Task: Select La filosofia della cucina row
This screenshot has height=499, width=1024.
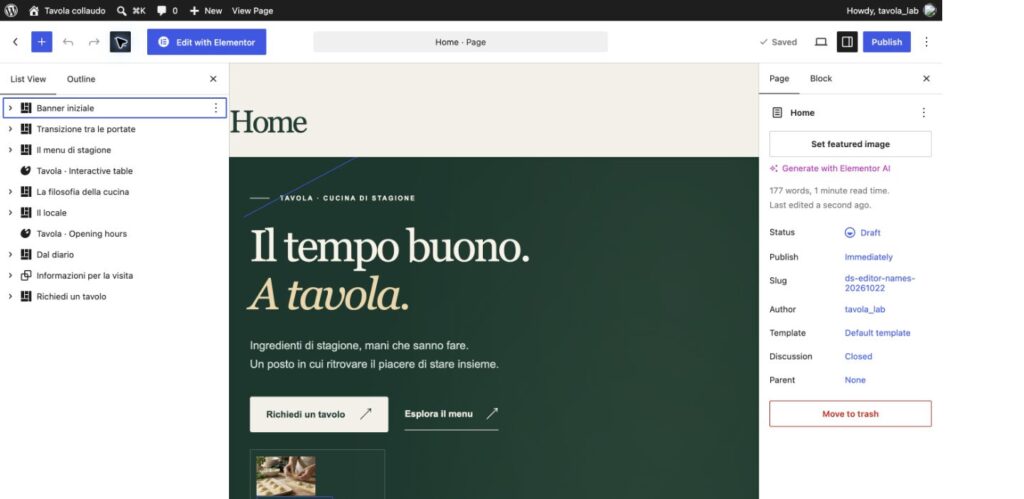Action: pyautogui.click(x=115, y=191)
